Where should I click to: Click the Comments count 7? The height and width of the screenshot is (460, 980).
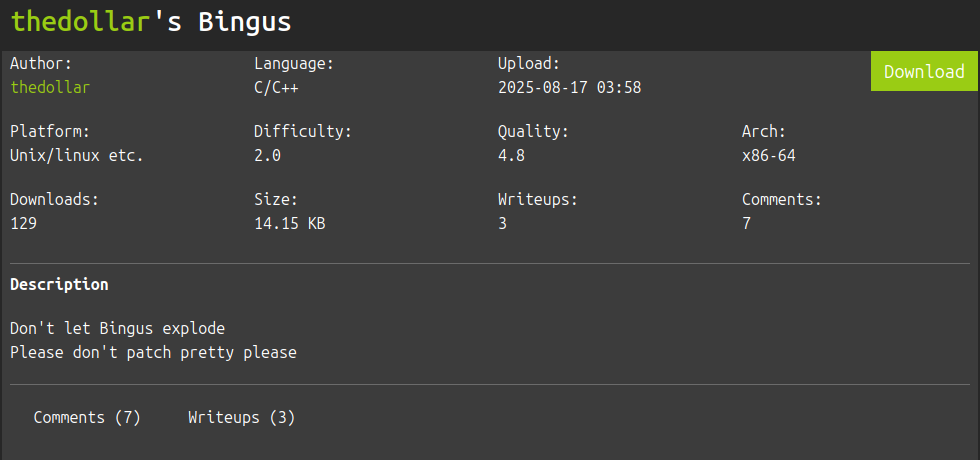tap(746, 223)
